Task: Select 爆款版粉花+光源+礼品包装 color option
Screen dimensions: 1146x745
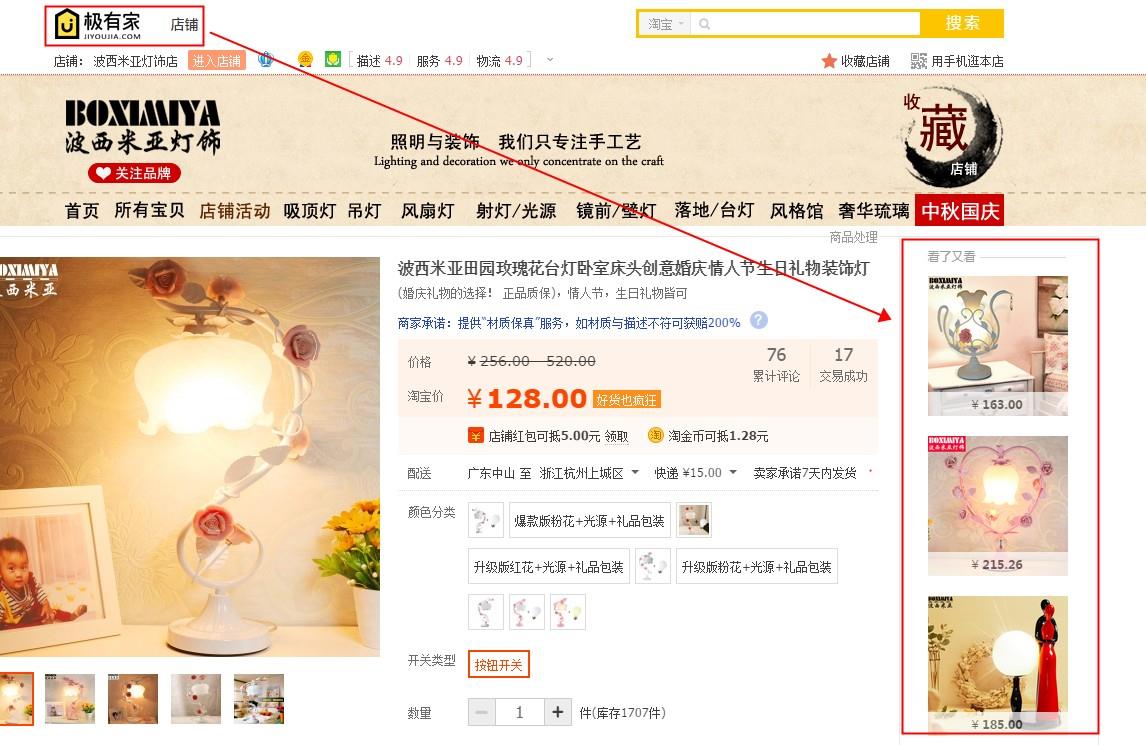Action: point(589,521)
